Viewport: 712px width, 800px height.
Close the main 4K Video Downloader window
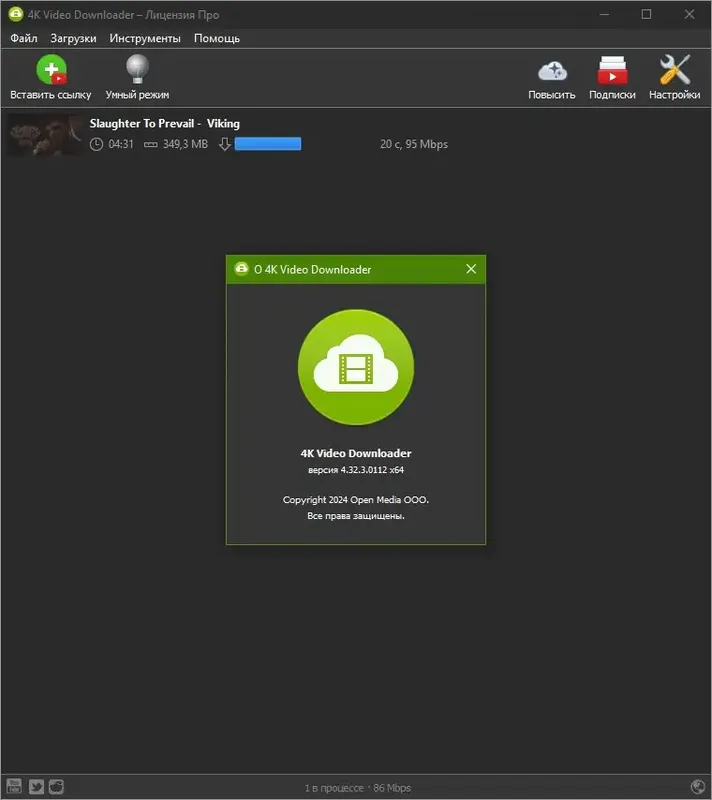(690, 14)
